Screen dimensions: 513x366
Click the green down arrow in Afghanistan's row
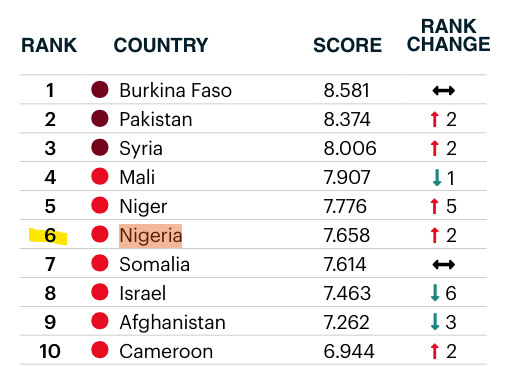click(435, 322)
